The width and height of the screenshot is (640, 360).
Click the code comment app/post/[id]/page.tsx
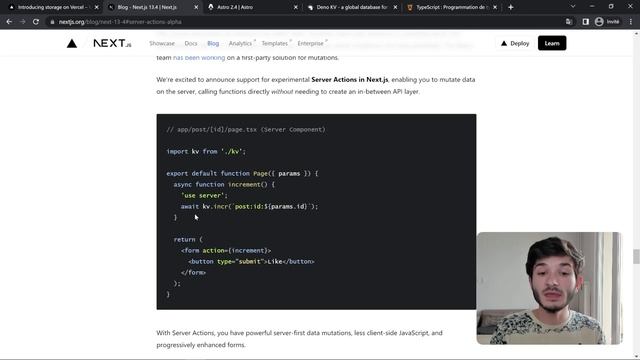pyautogui.click(x=246, y=129)
